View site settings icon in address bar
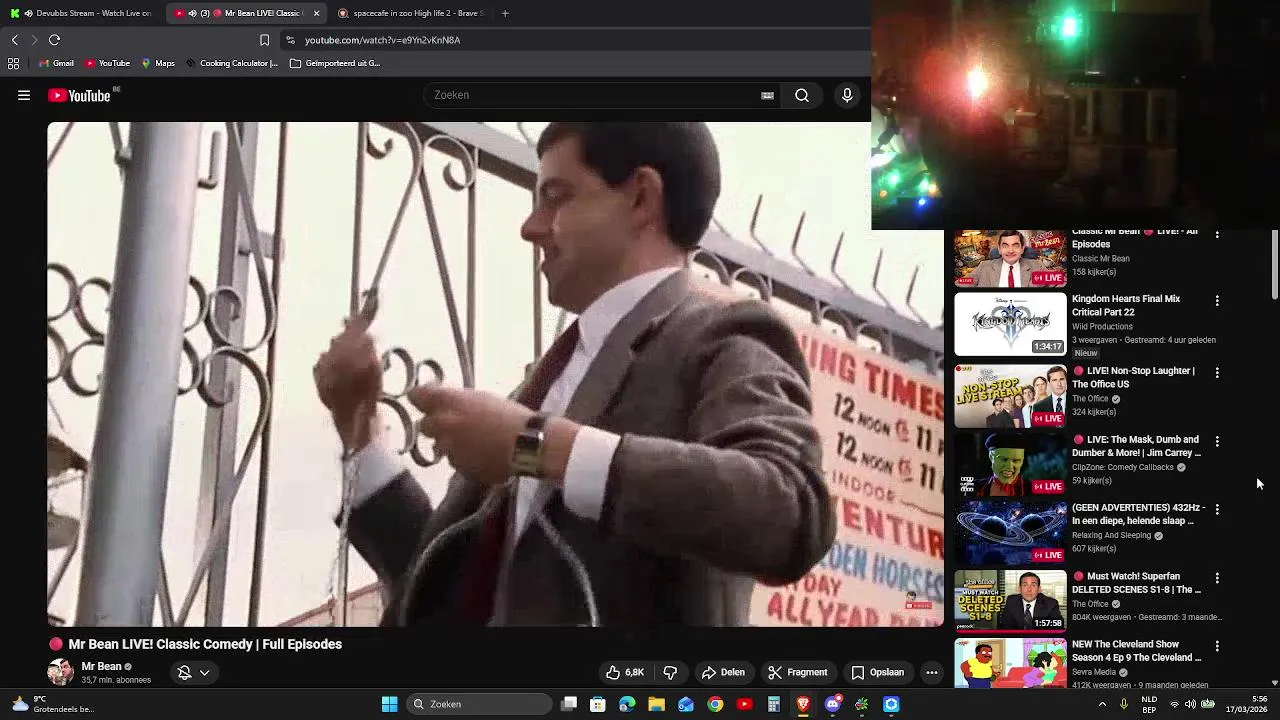Screen dimensions: 1280x720 pos(290,40)
